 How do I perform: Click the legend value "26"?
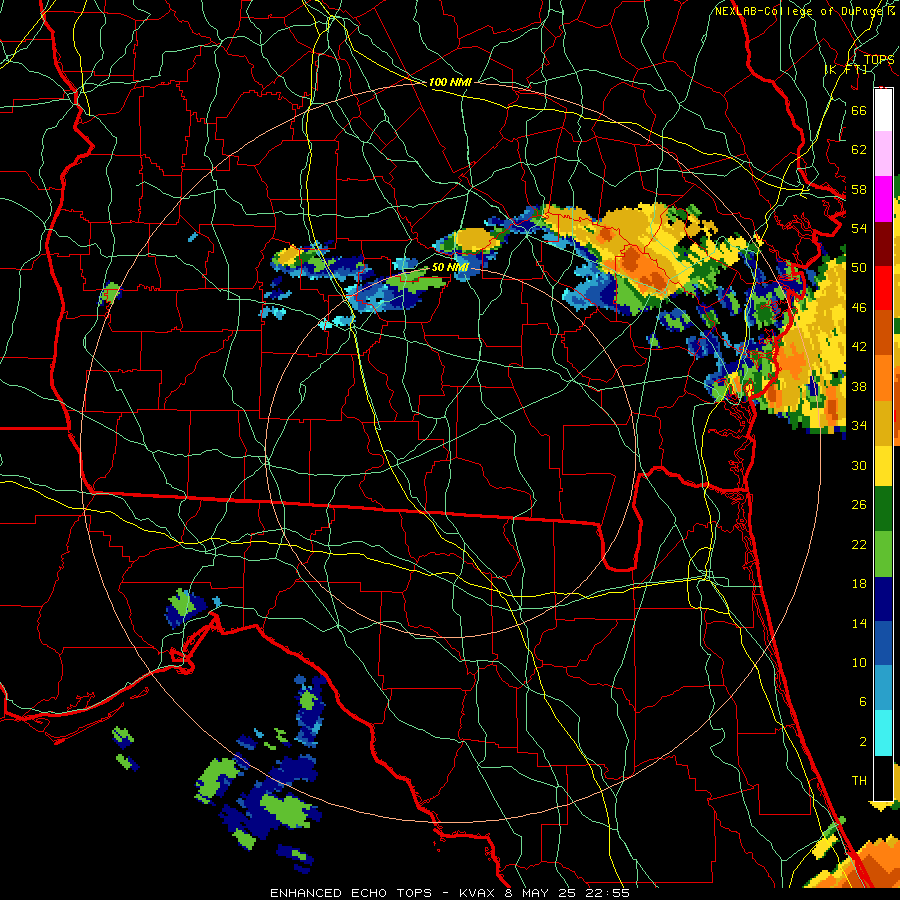[859, 505]
